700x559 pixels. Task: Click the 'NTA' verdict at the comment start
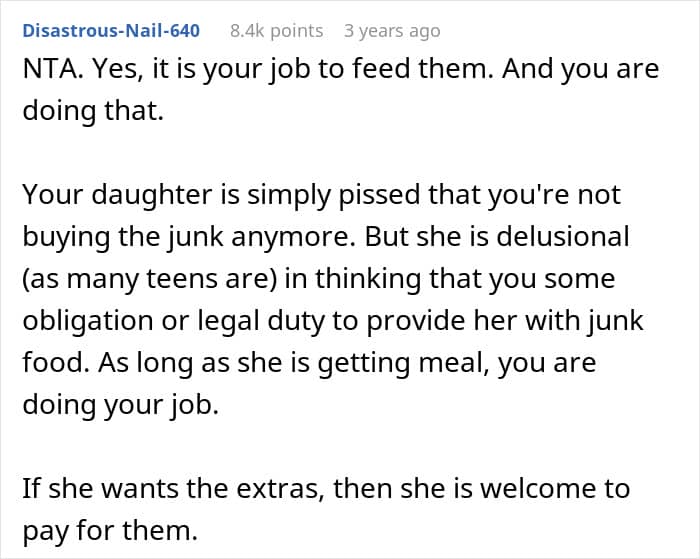[49, 69]
